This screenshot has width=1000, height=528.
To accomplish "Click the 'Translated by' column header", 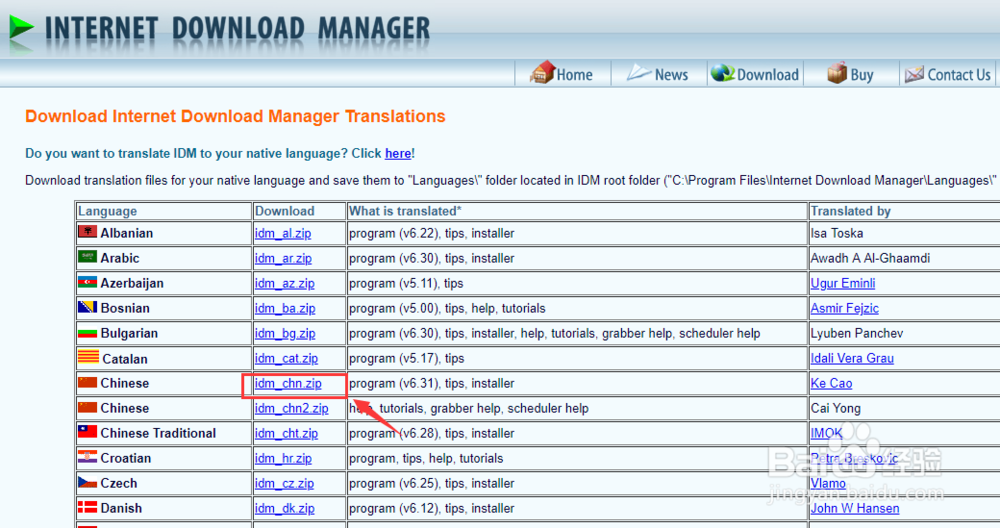I will pos(851,211).
